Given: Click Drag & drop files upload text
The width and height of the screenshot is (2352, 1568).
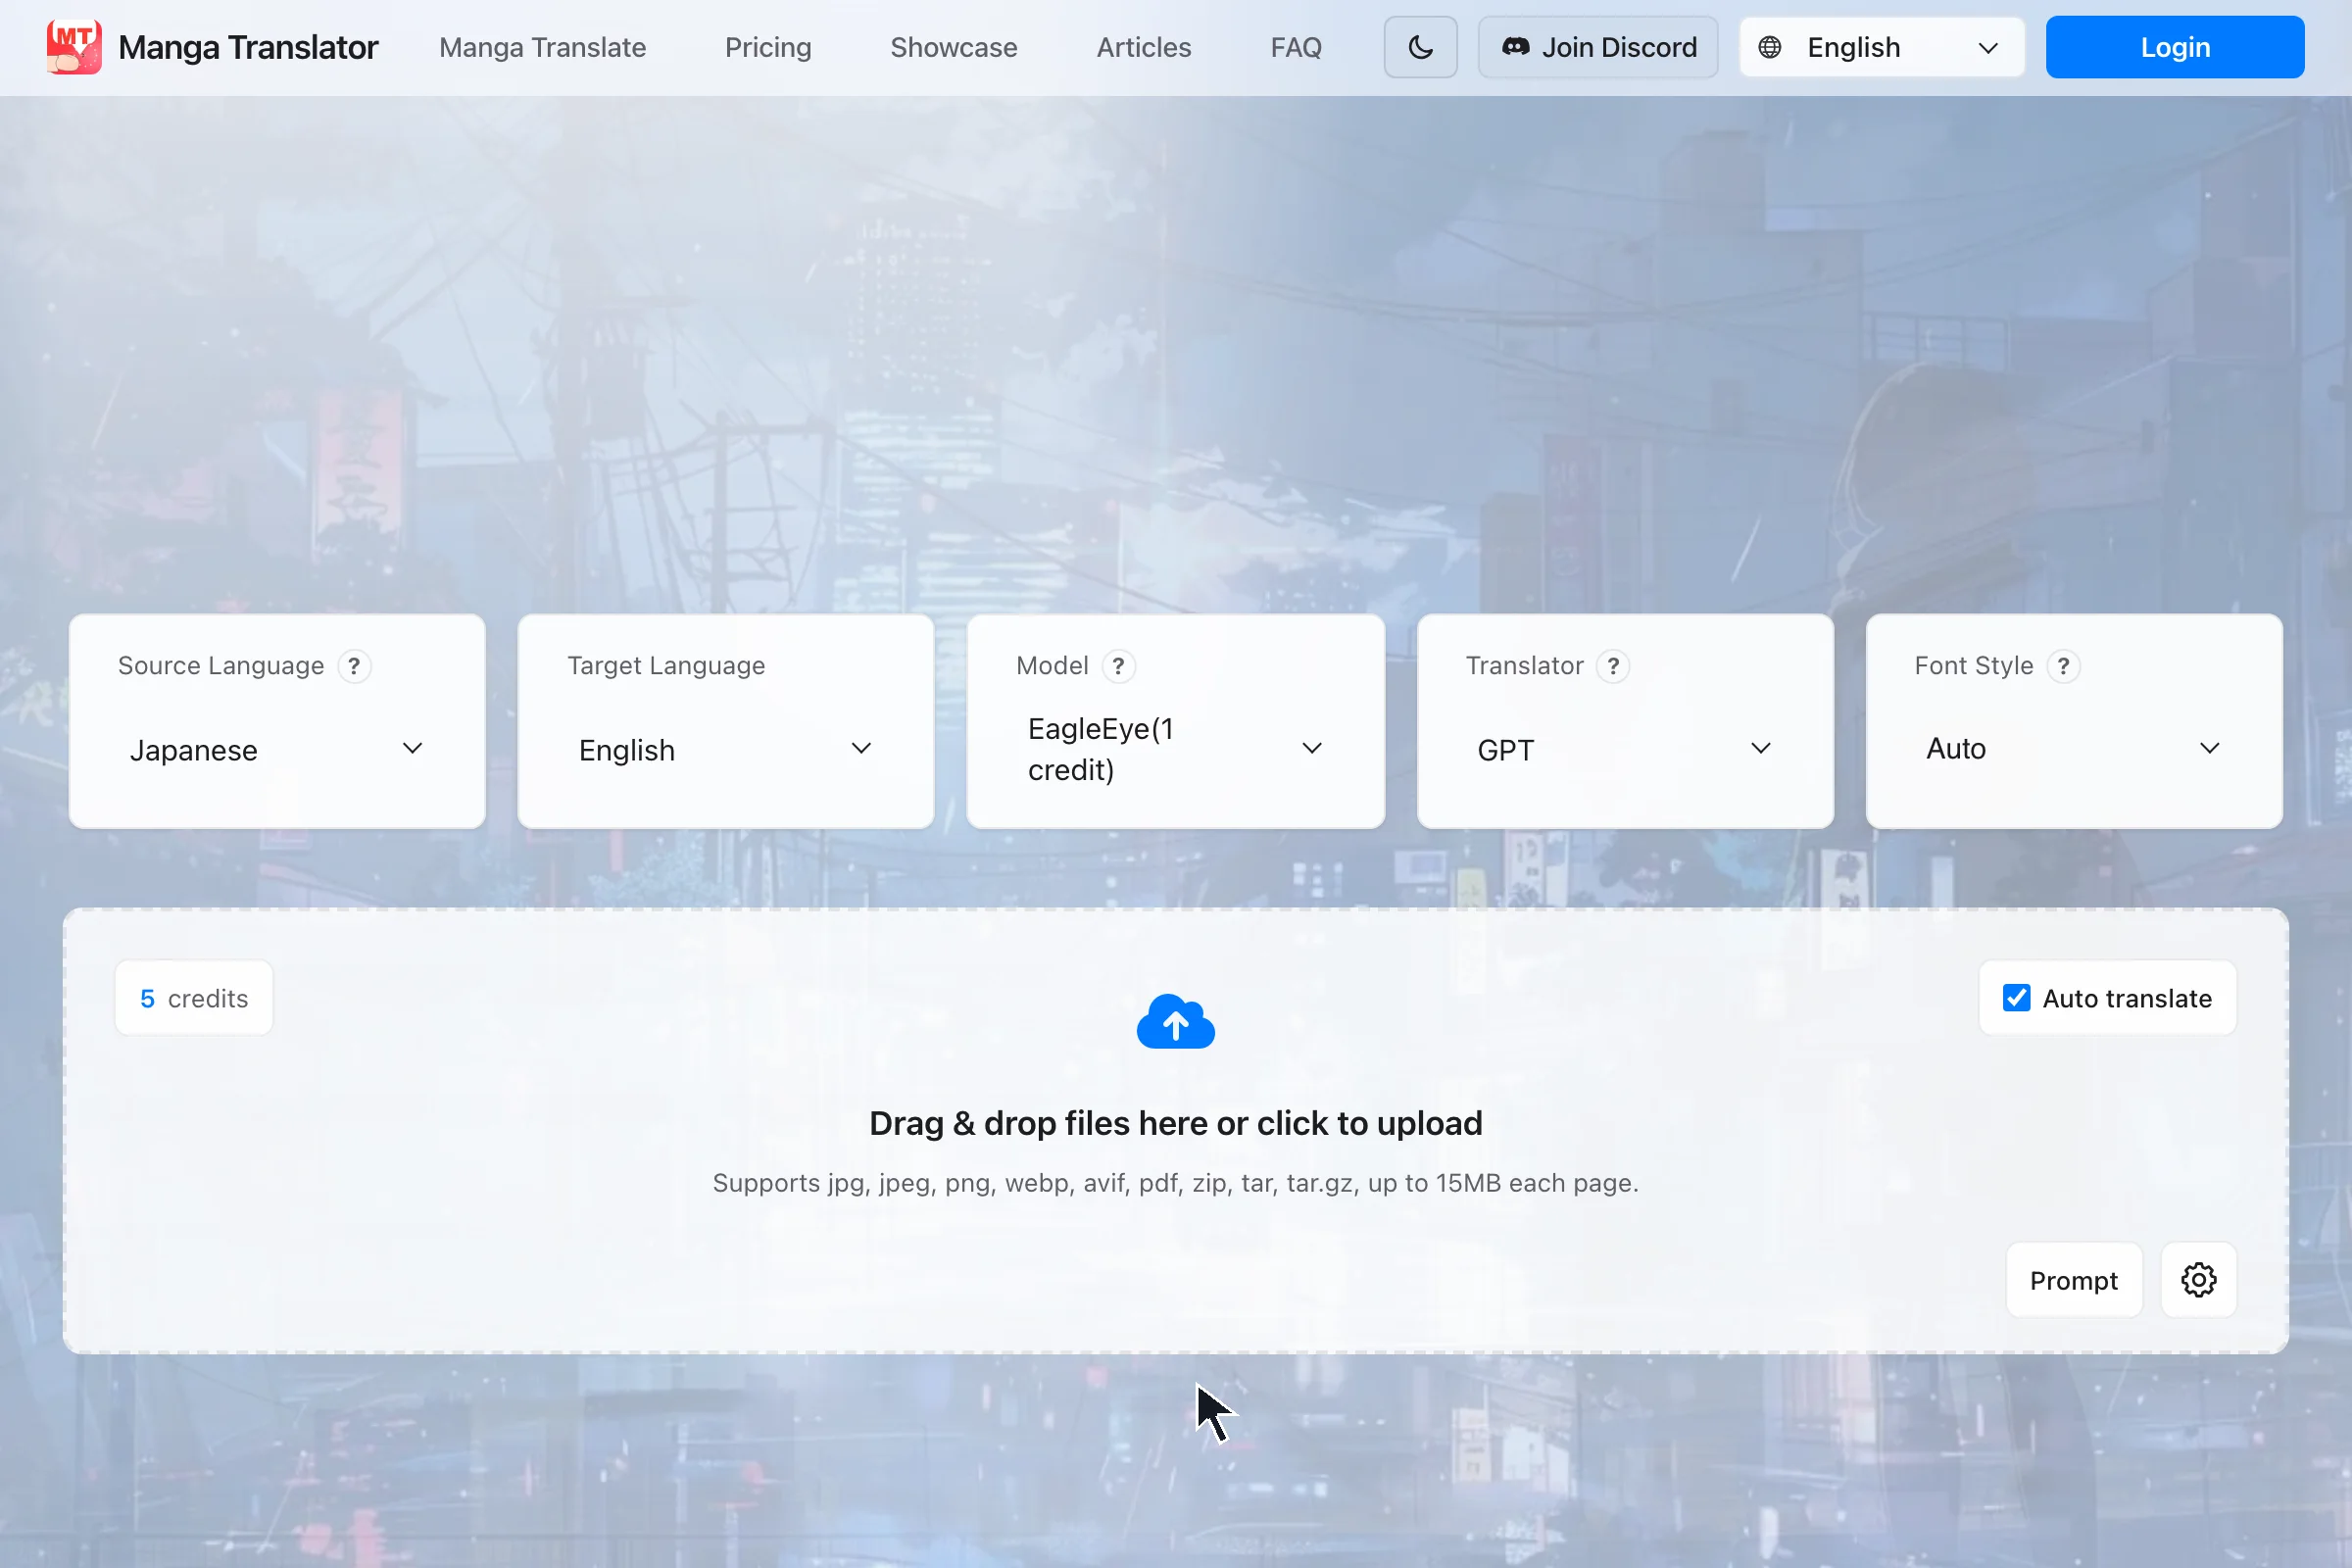Looking at the screenshot, I should coord(1176,1123).
